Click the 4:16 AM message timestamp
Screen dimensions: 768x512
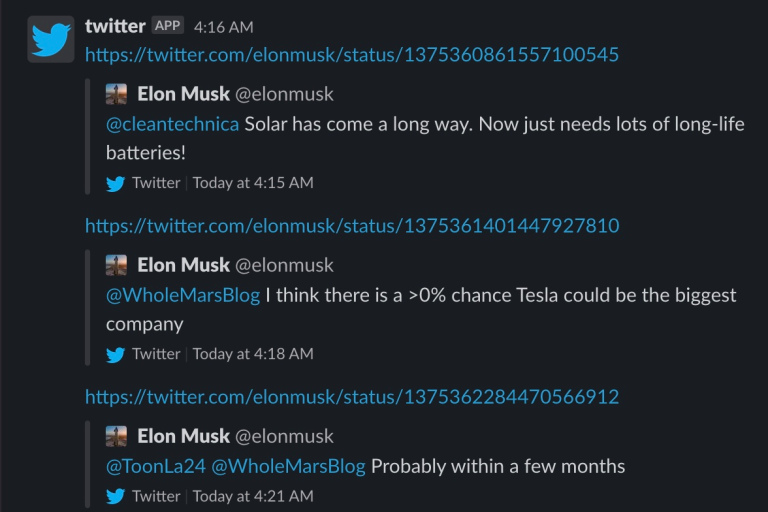coord(223,27)
